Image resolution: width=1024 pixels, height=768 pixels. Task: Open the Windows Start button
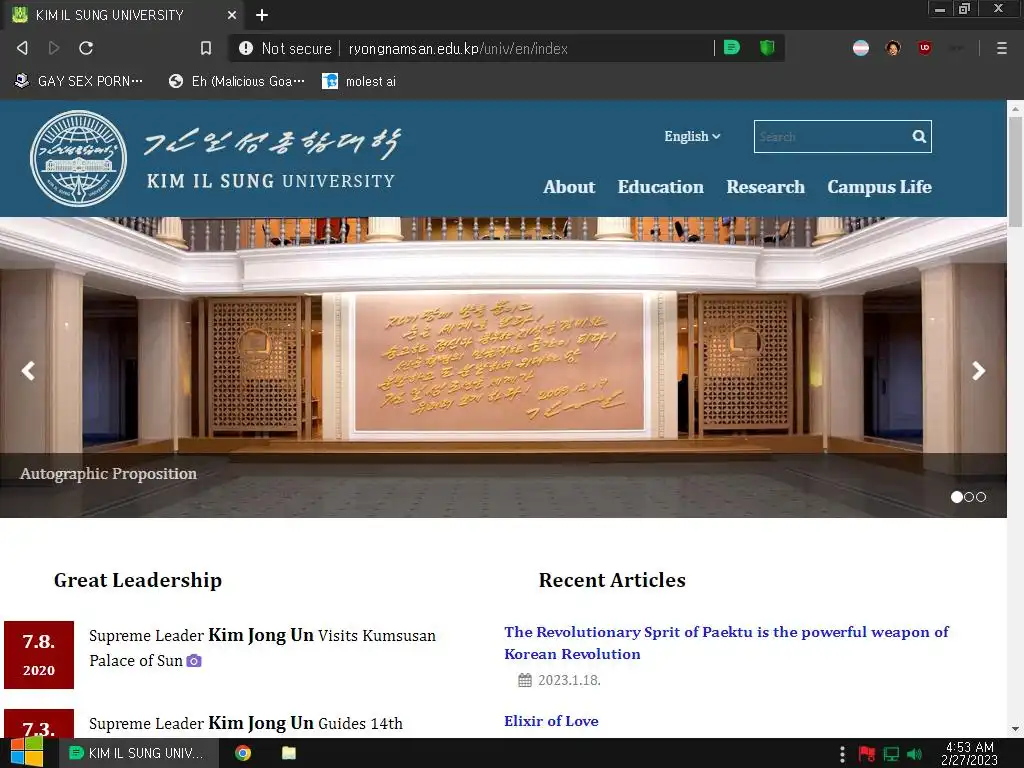[27, 753]
